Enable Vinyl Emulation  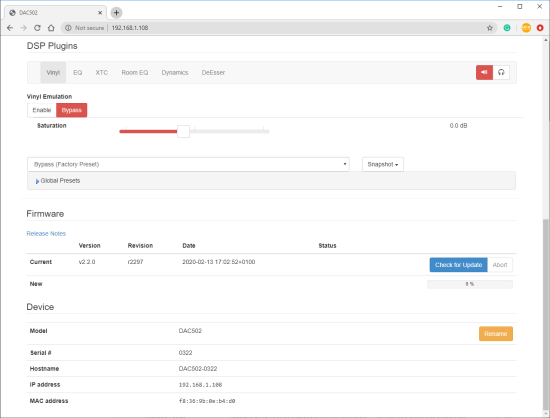[42, 110]
